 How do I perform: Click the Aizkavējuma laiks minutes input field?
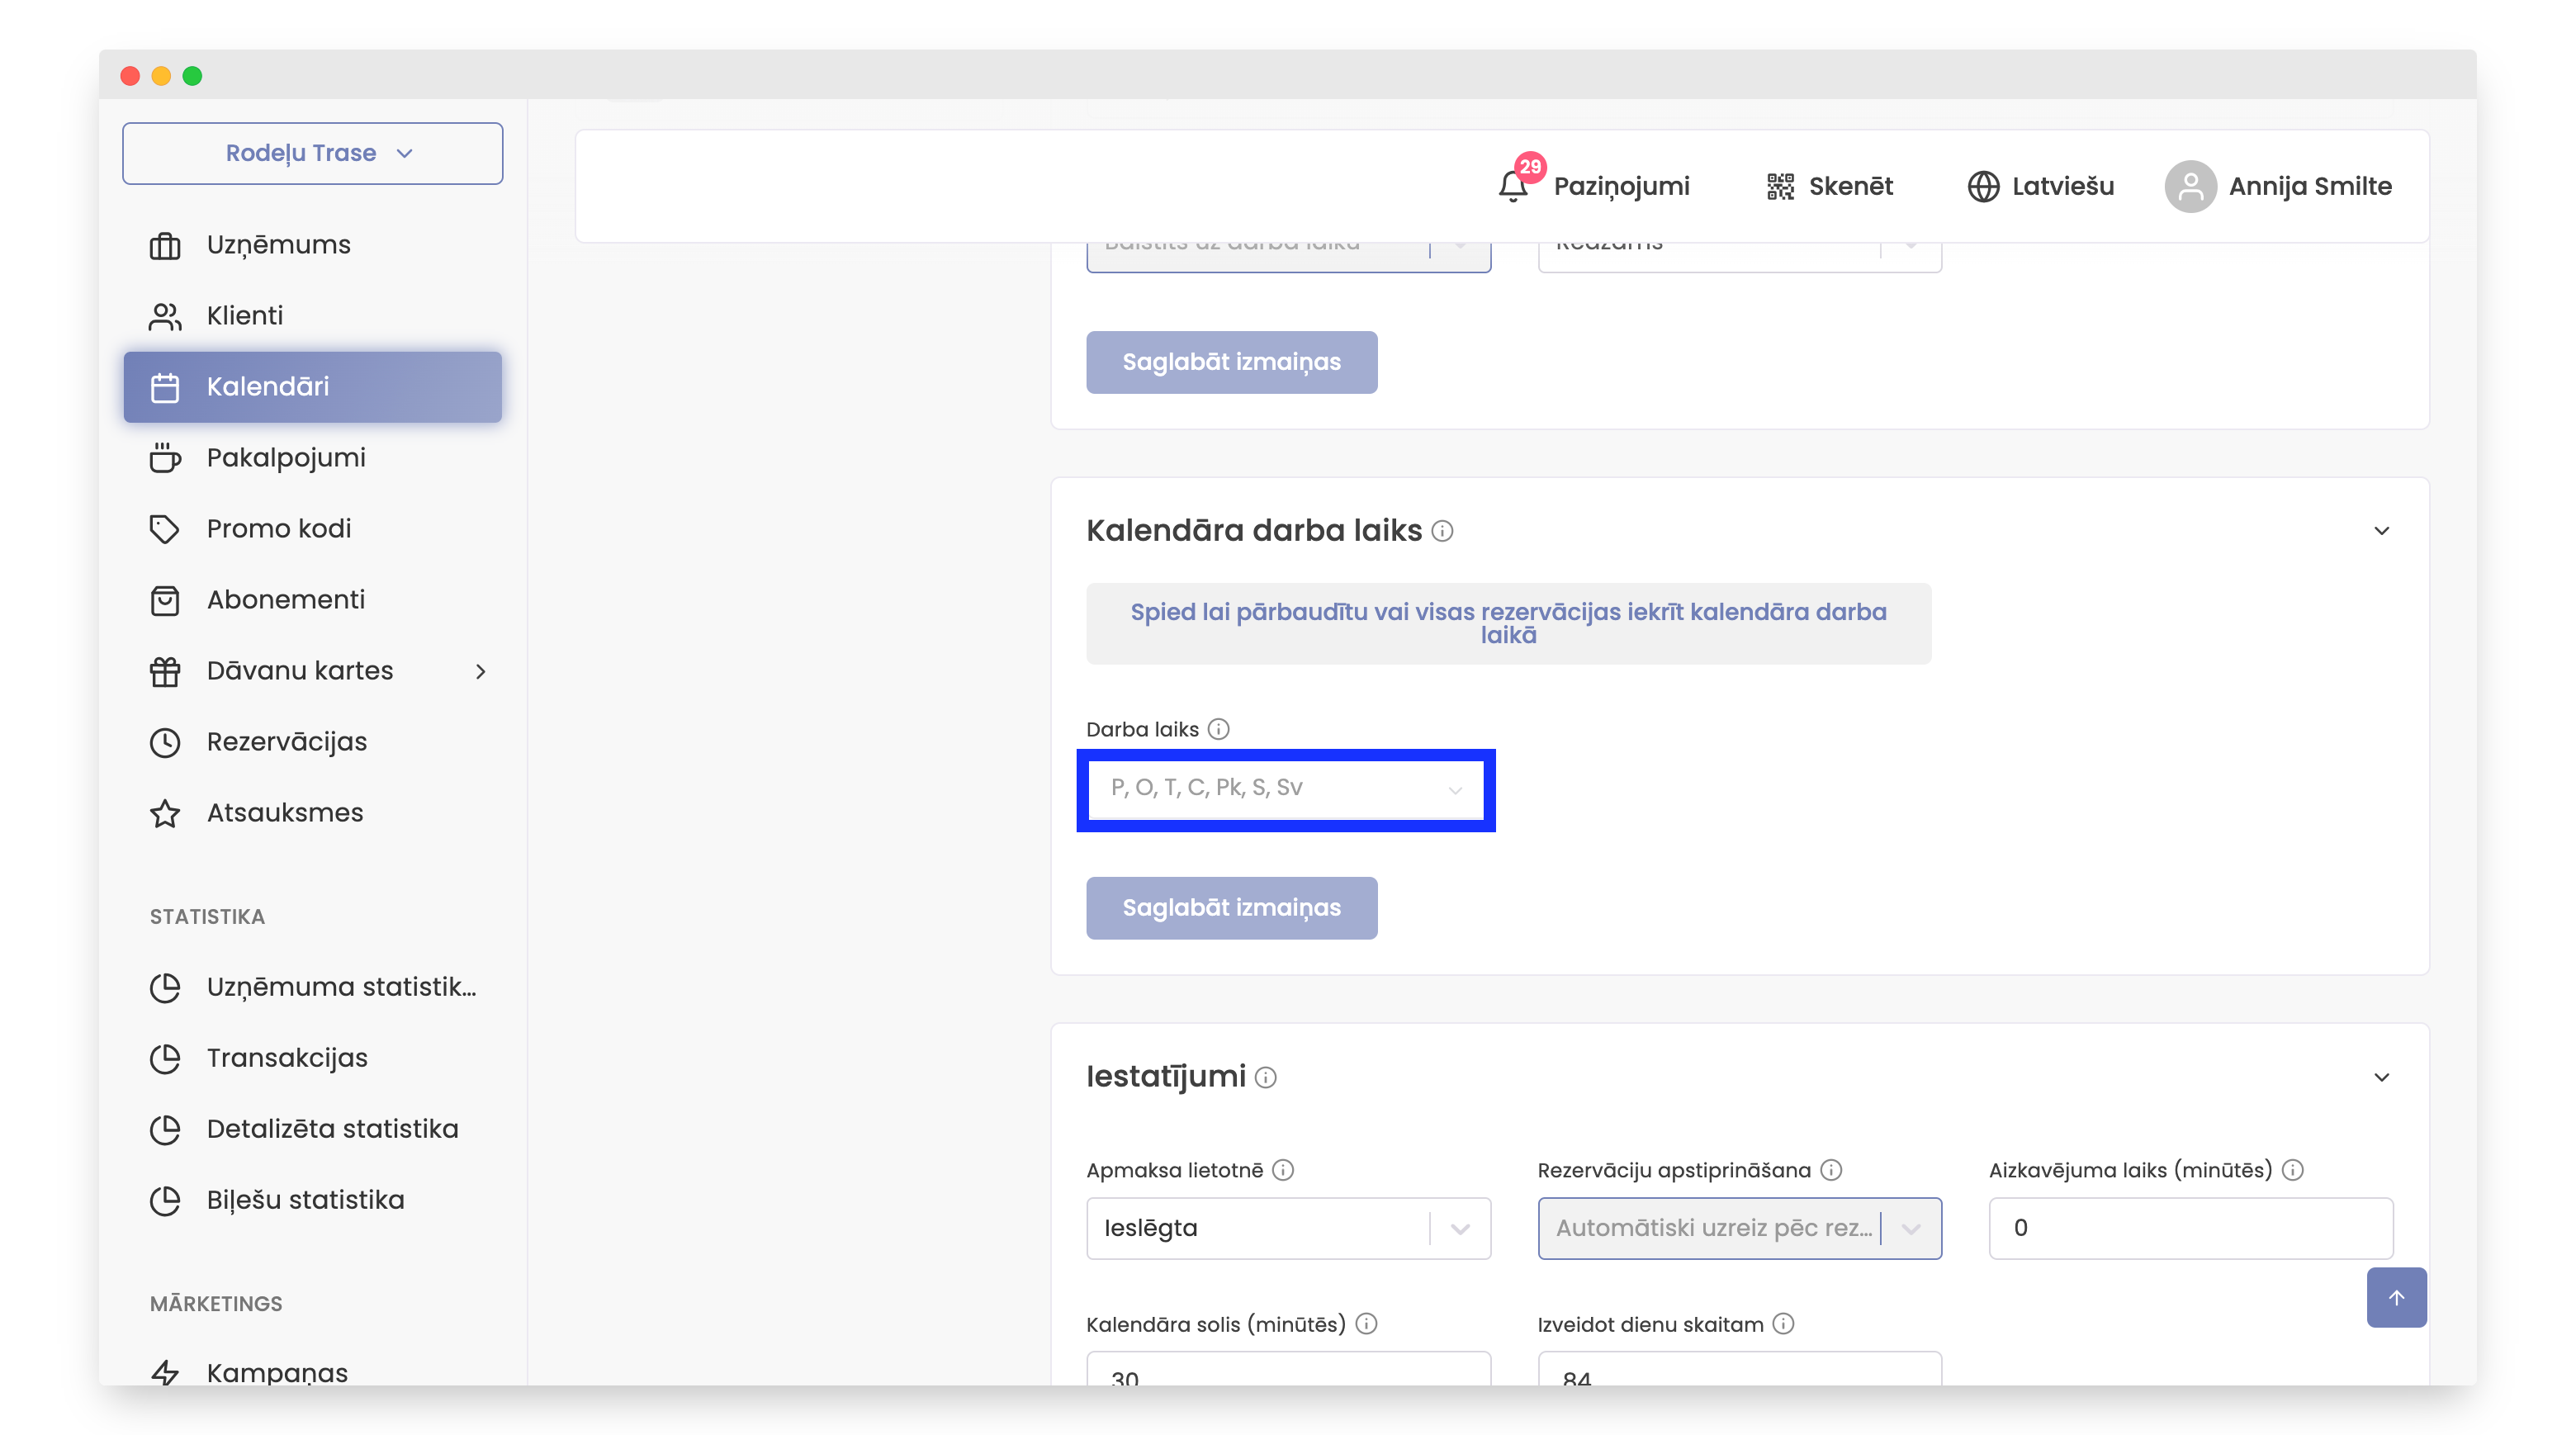tap(2190, 1228)
